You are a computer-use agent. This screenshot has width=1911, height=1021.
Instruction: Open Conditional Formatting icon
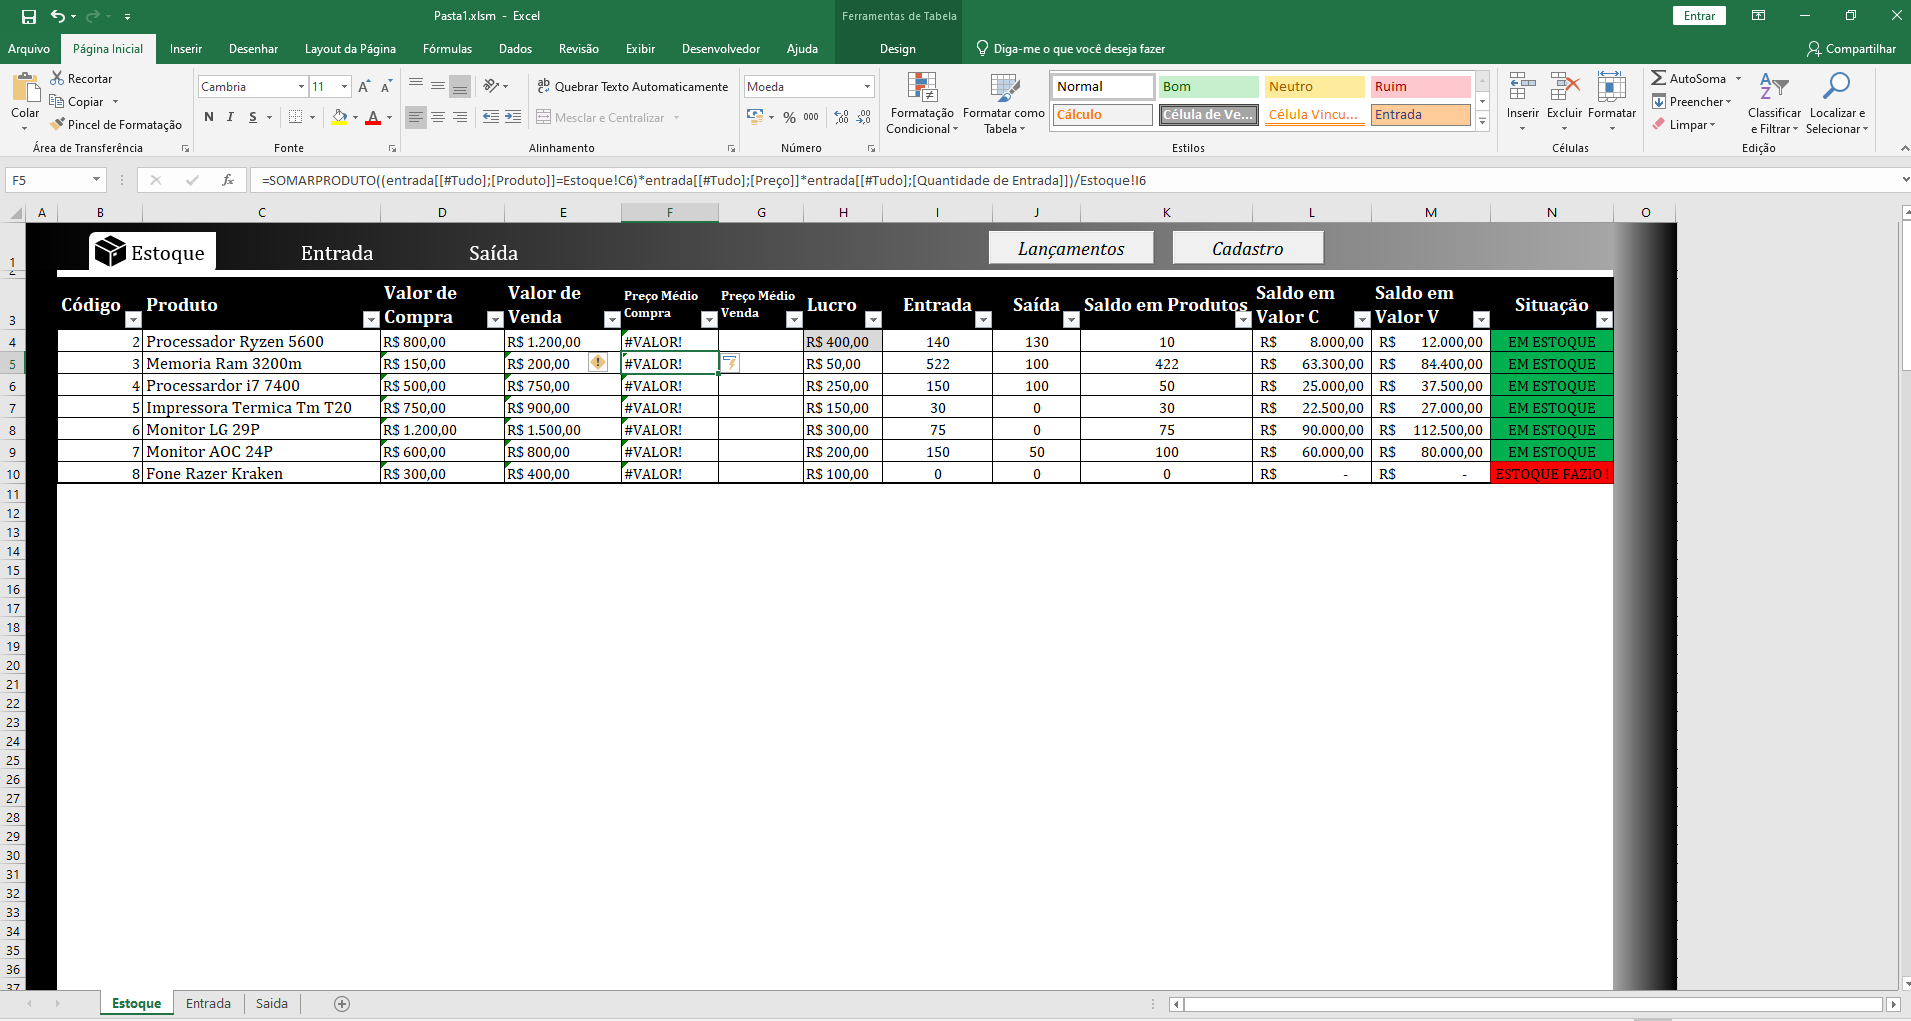(921, 89)
